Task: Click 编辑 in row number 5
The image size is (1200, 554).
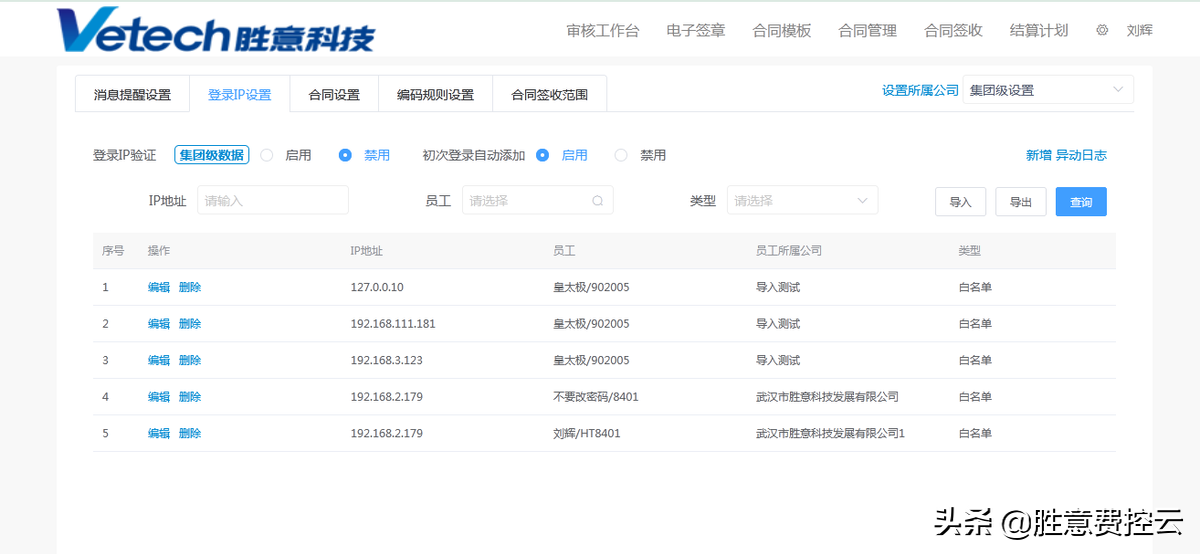Action: [x=159, y=434]
